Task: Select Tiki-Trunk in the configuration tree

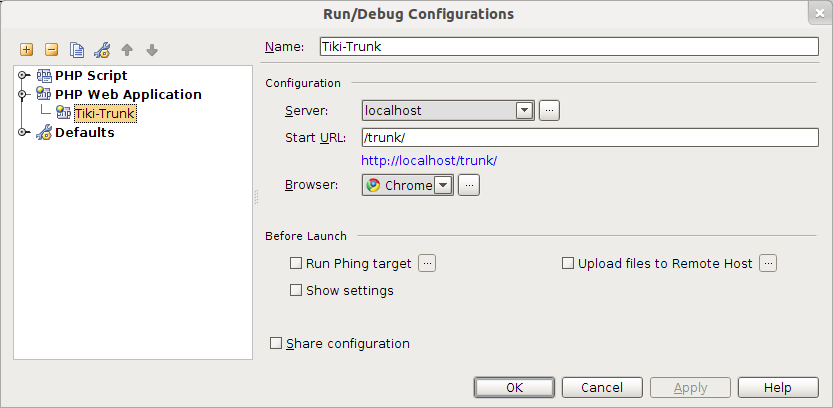Action: (x=105, y=113)
